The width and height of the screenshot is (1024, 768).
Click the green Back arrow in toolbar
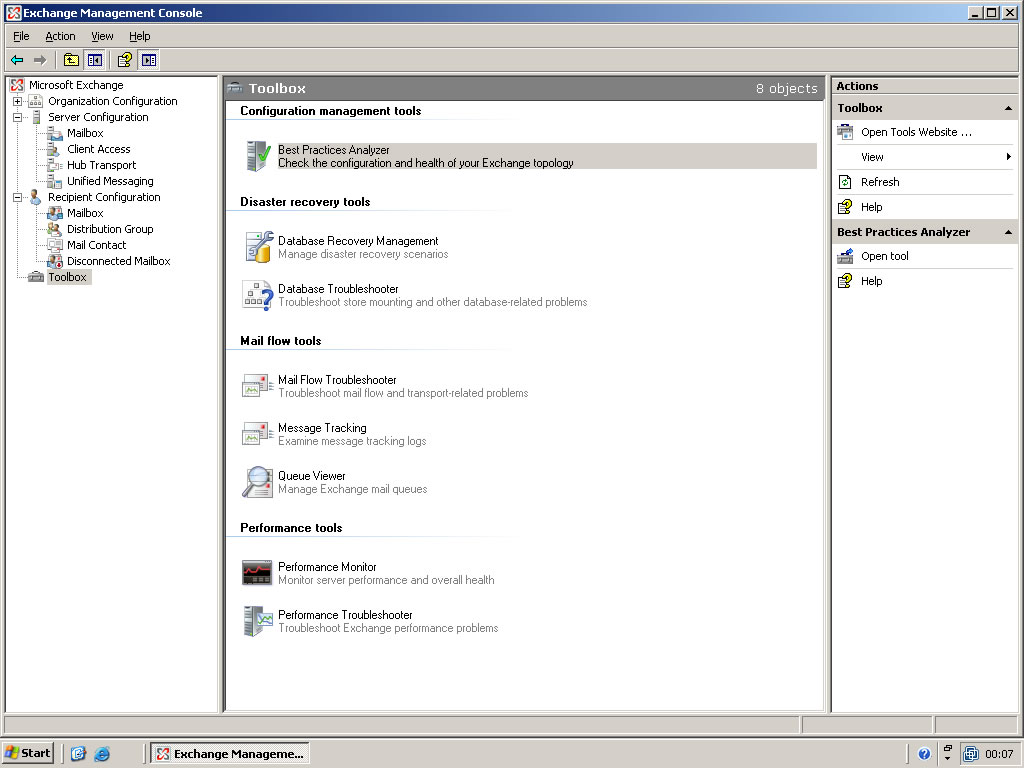click(x=17, y=60)
